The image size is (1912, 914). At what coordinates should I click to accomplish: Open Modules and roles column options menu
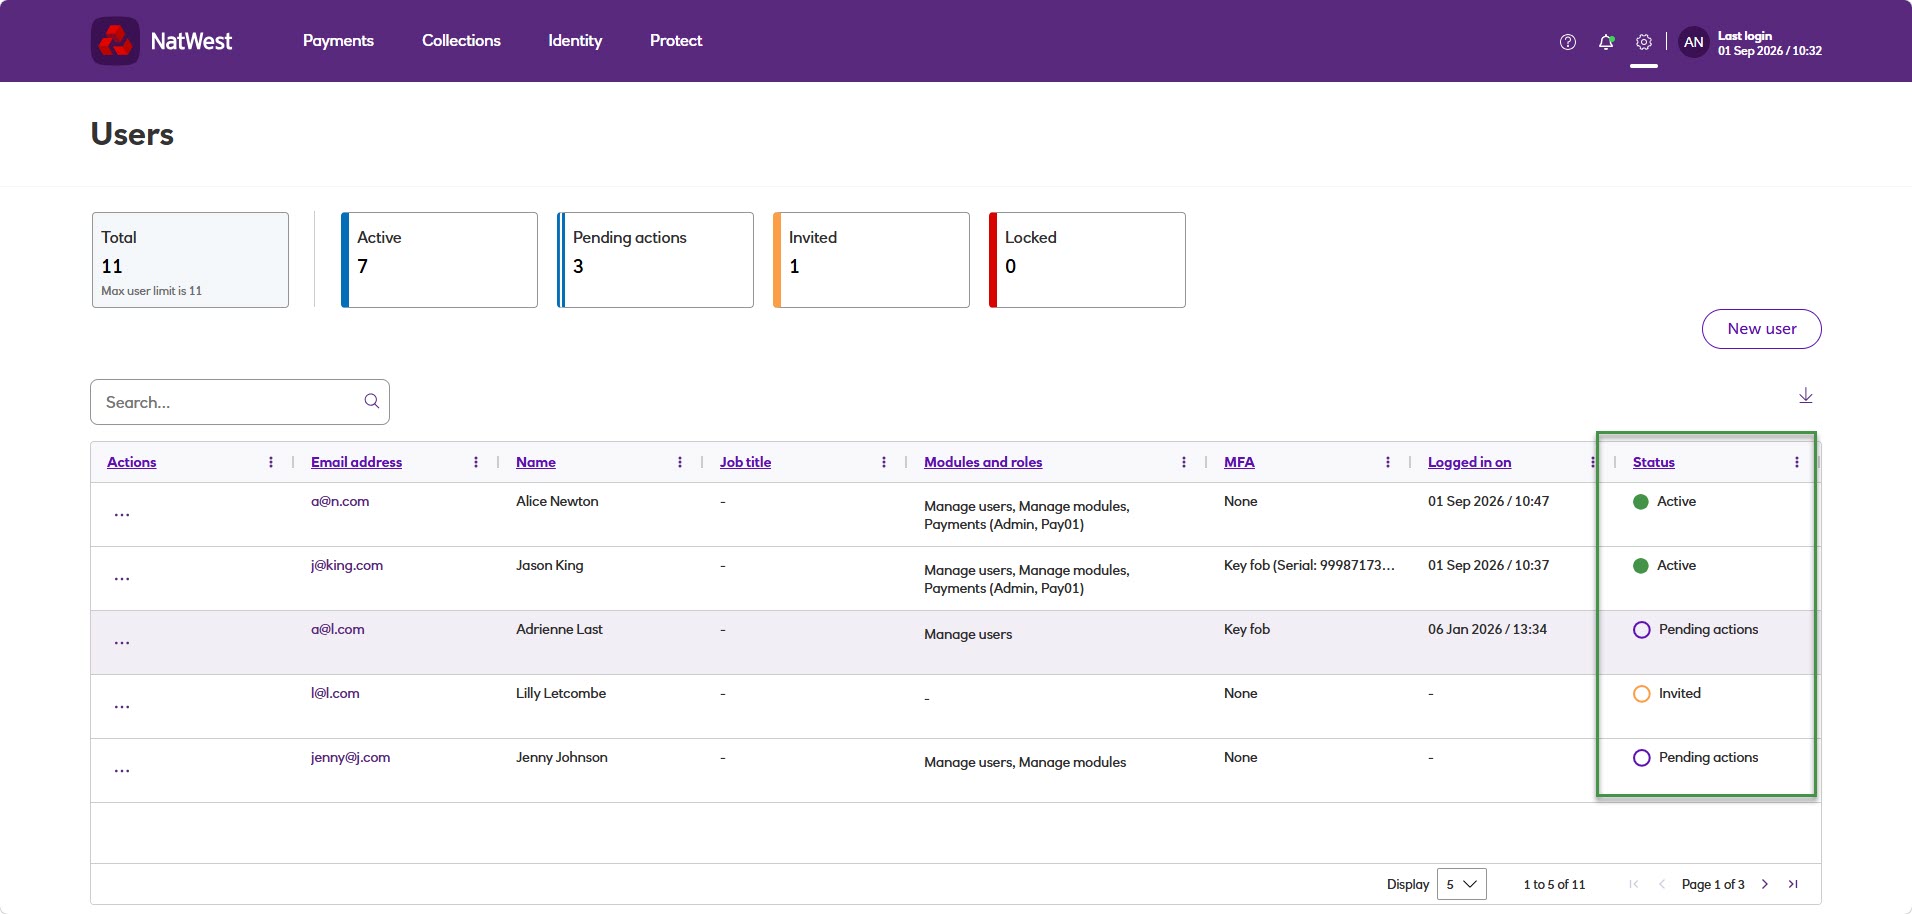click(1184, 462)
